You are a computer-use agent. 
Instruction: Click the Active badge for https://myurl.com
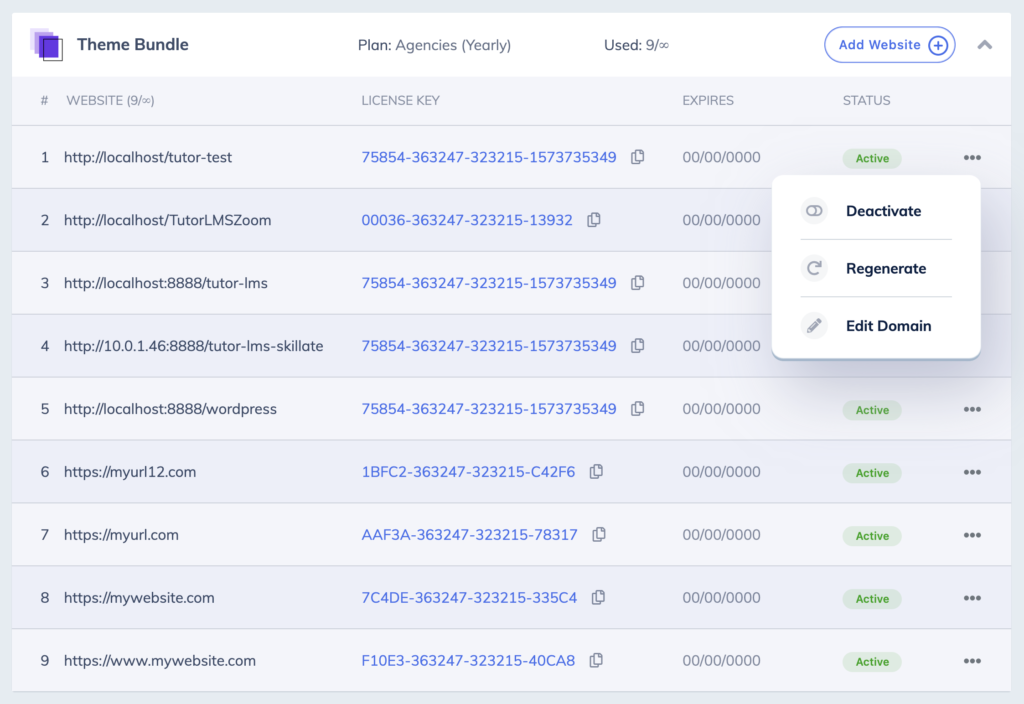pyautogui.click(x=872, y=536)
